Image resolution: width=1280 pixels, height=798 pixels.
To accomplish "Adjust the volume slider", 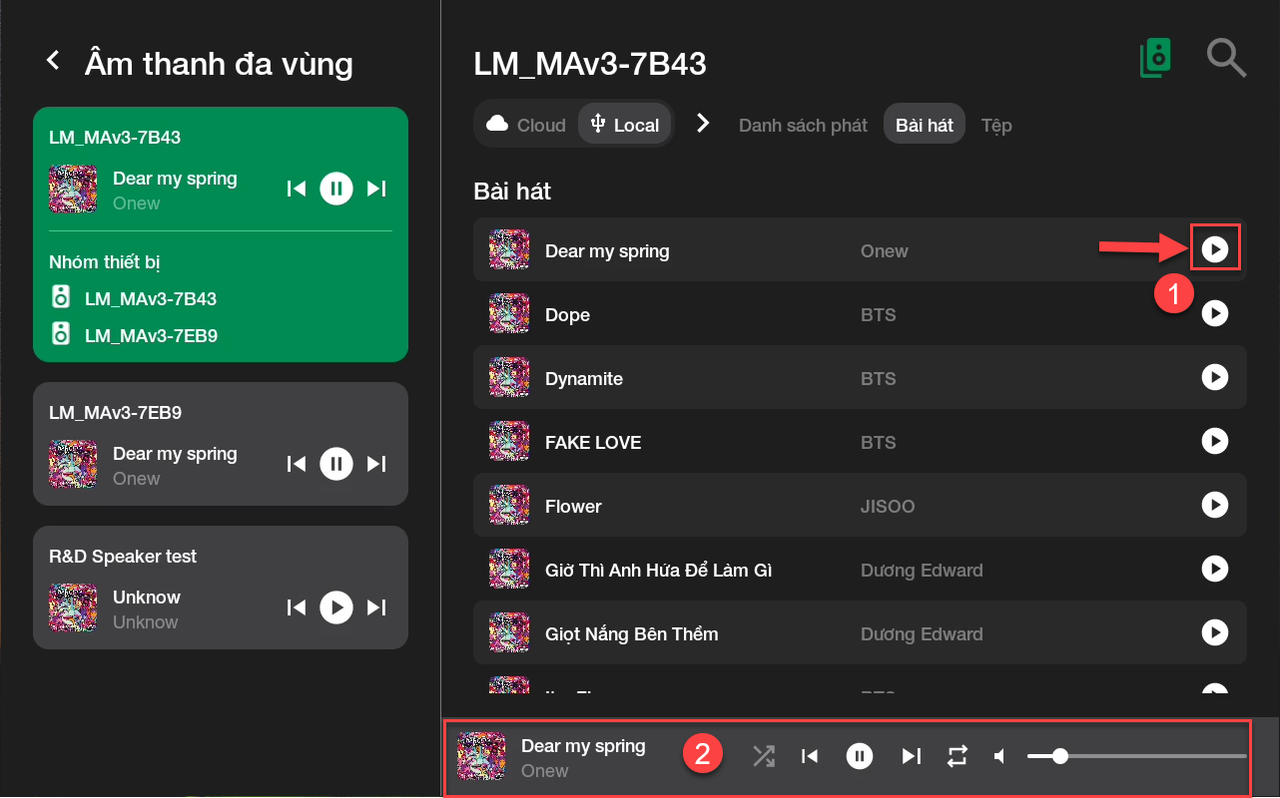I will pyautogui.click(x=1060, y=757).
